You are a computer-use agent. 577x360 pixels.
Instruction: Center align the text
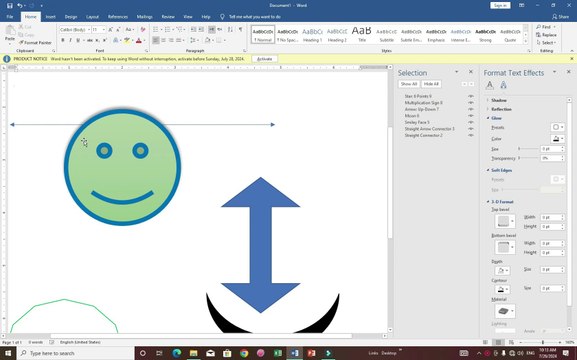164,40
